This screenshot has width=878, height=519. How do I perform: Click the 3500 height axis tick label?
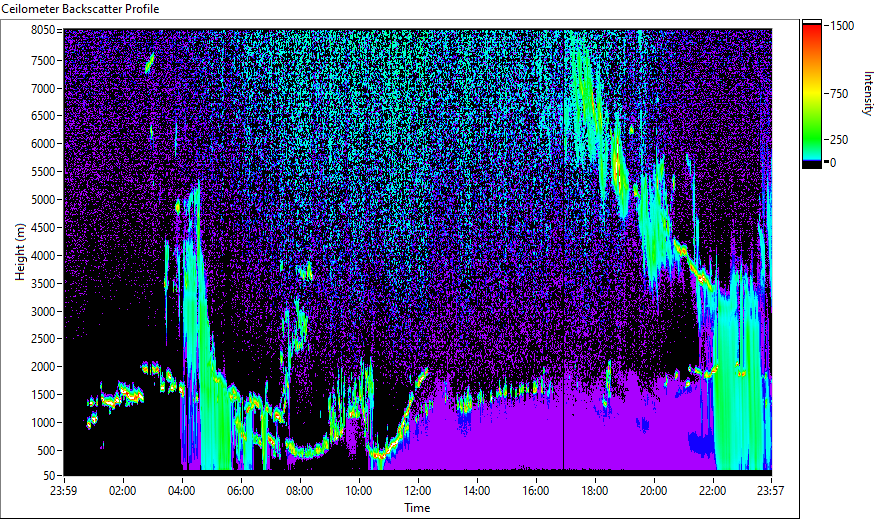tap(43, 283)
